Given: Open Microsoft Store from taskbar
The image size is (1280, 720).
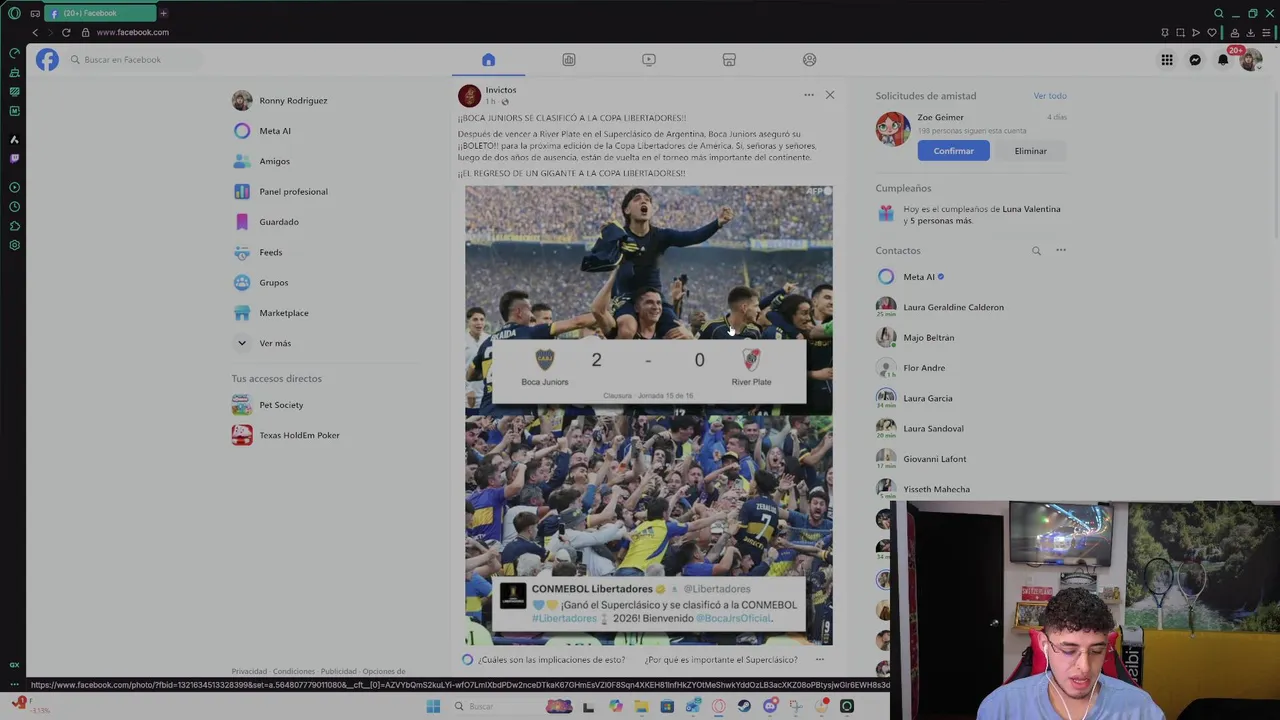Looking at the screenshot, I should pyautogui.click(x=667, y=706).
